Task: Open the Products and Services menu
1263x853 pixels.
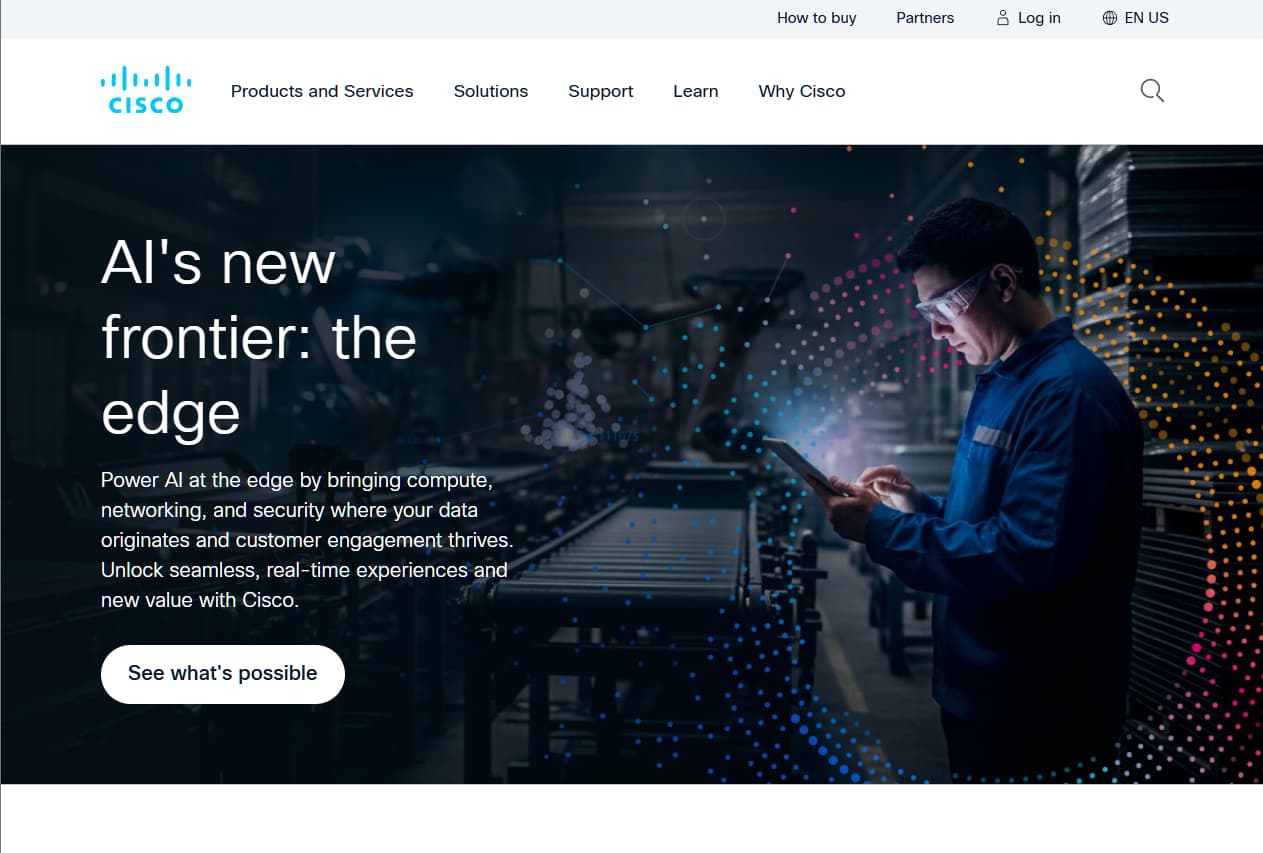Action: (322, 91)
